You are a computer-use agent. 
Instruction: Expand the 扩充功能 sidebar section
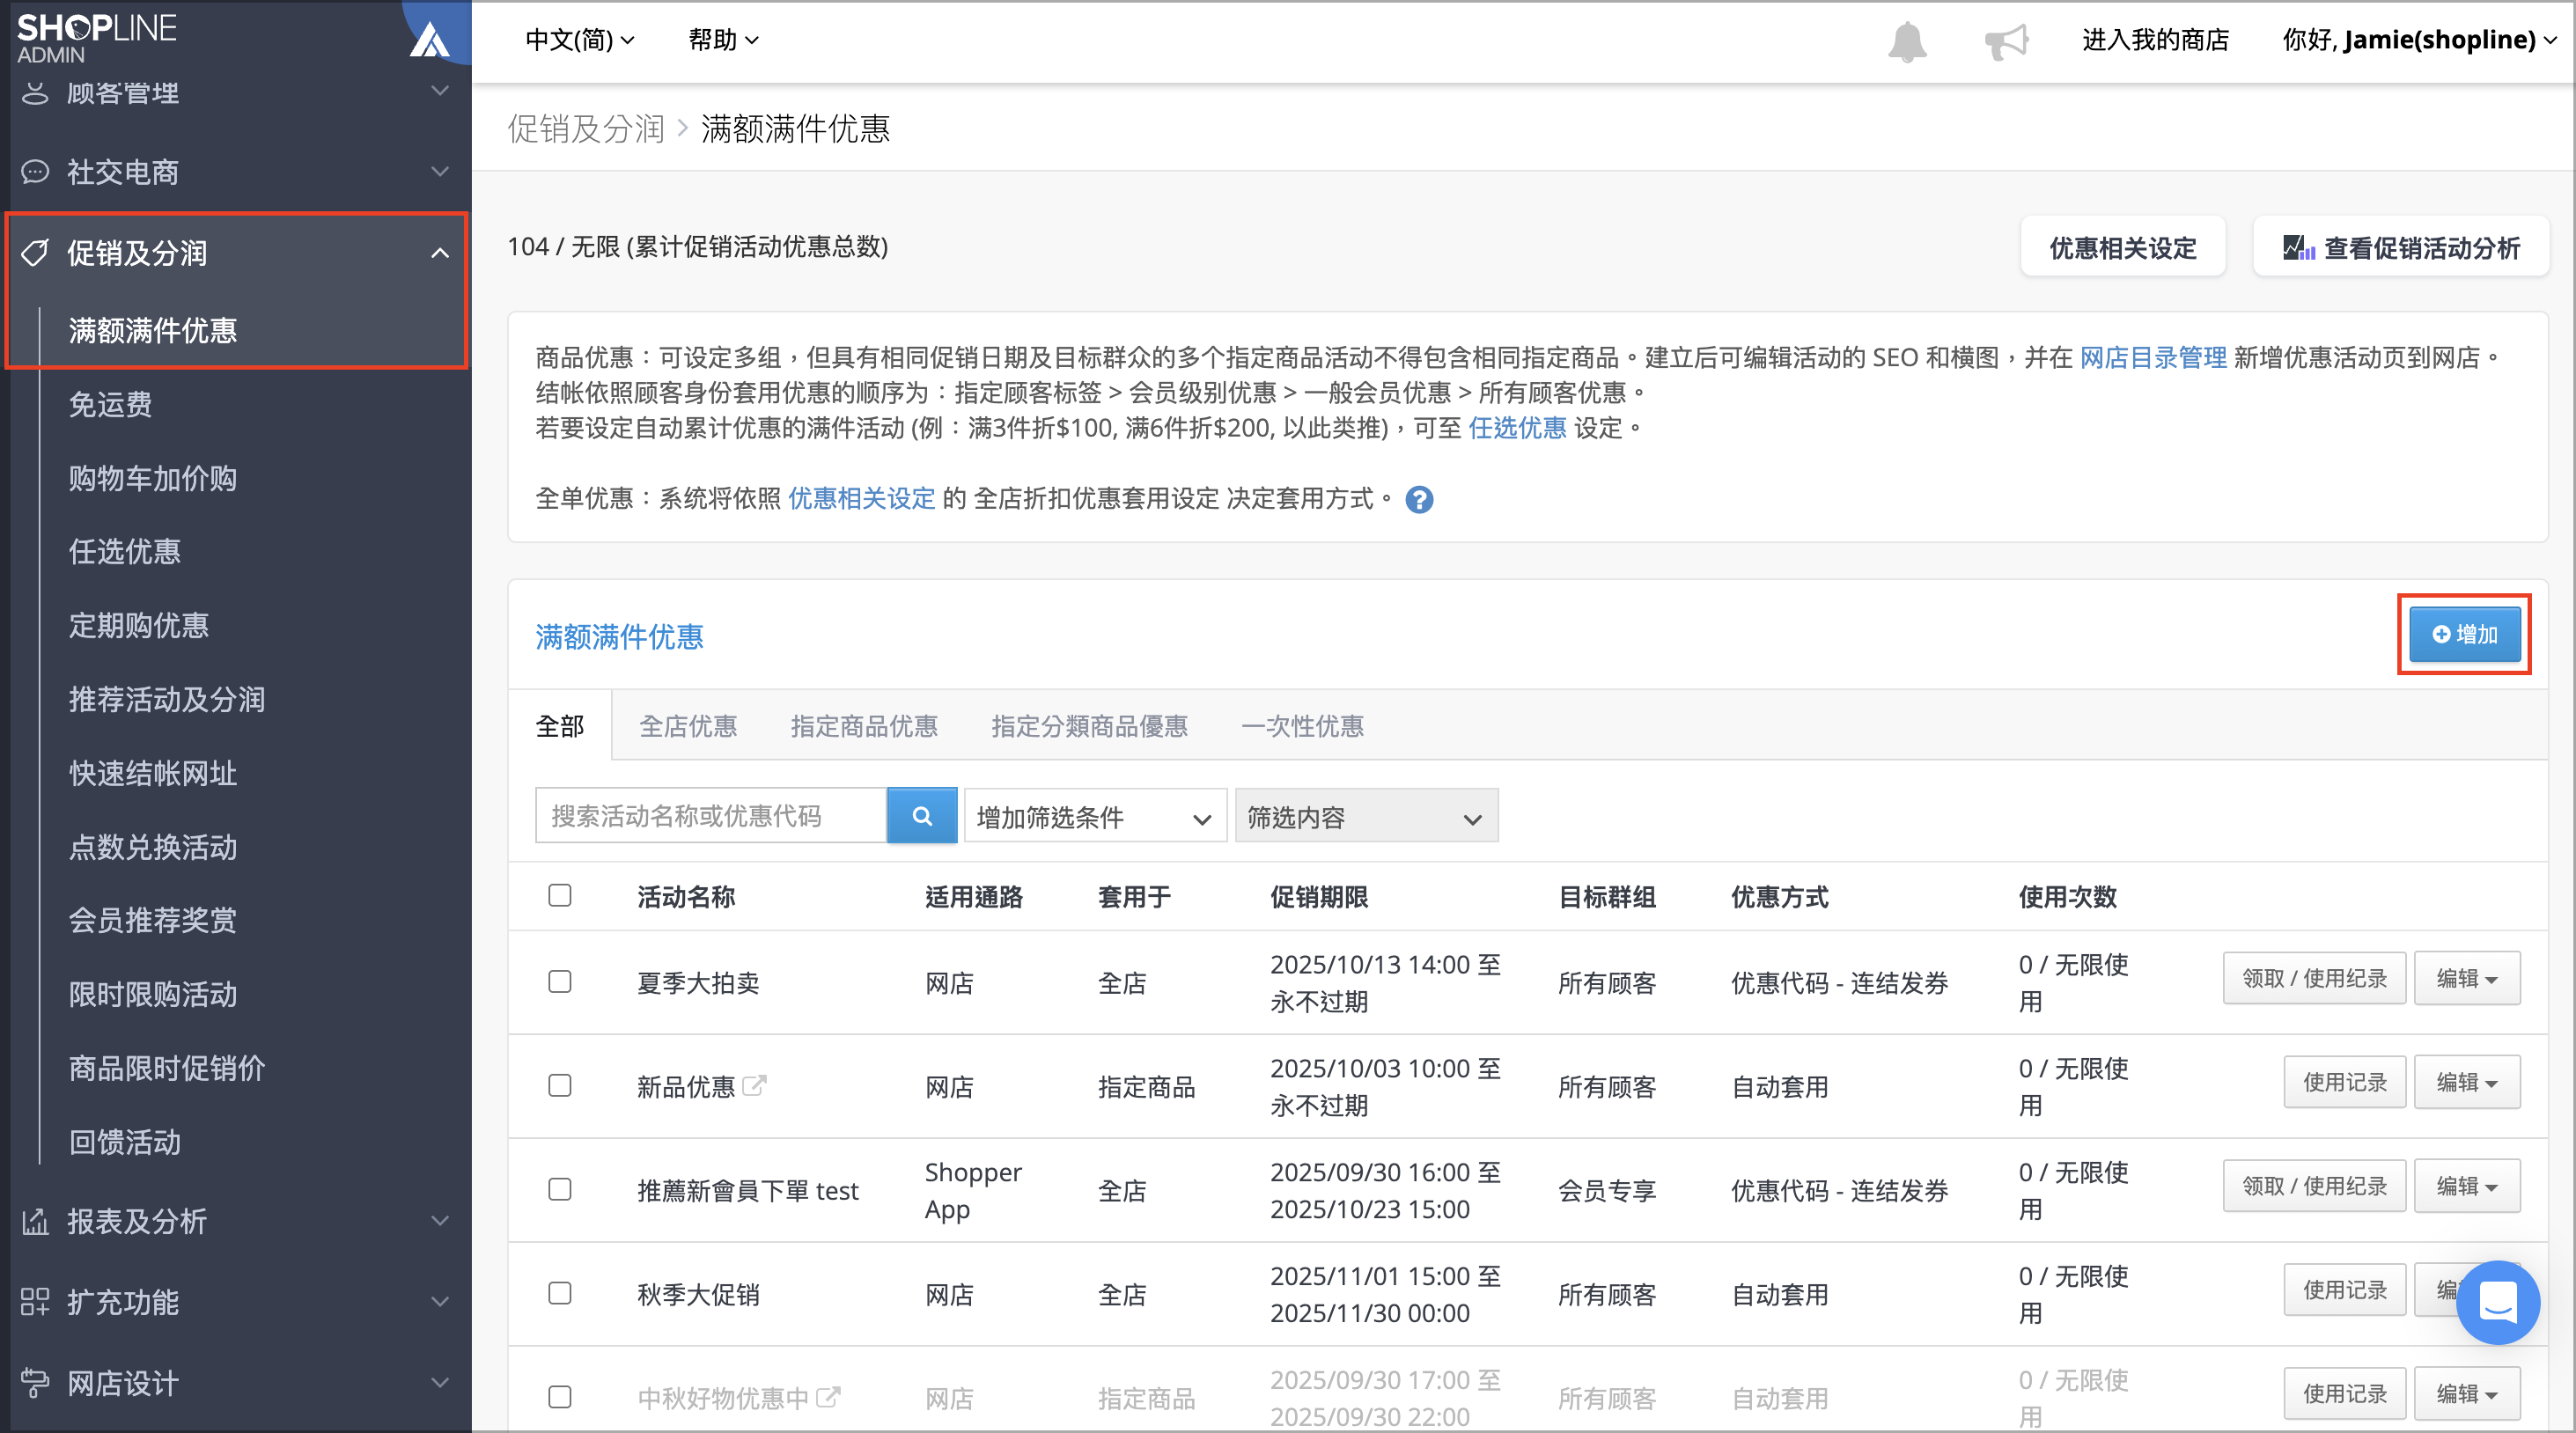[x=439, y=1302]
